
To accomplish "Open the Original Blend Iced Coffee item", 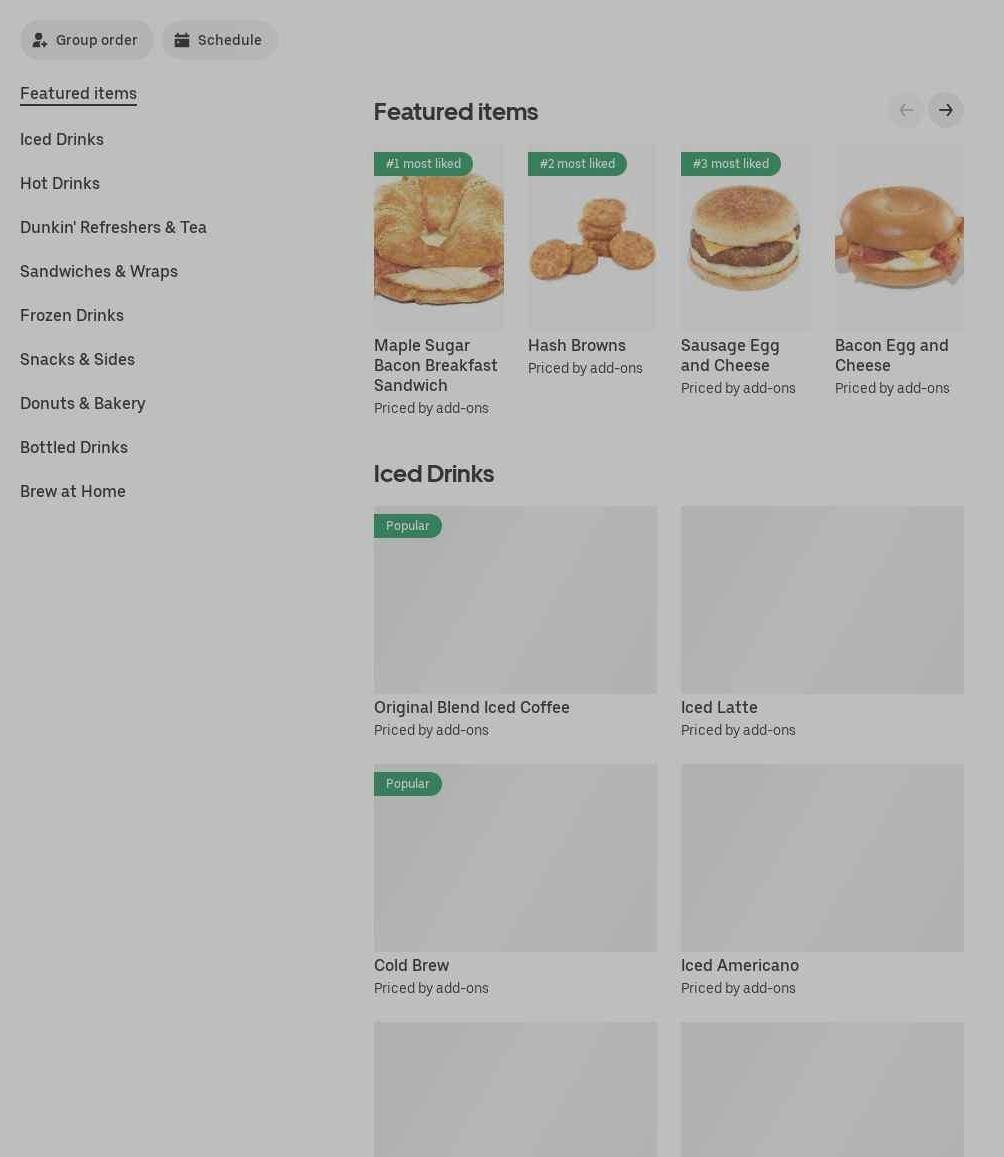I will coord(516,622).
